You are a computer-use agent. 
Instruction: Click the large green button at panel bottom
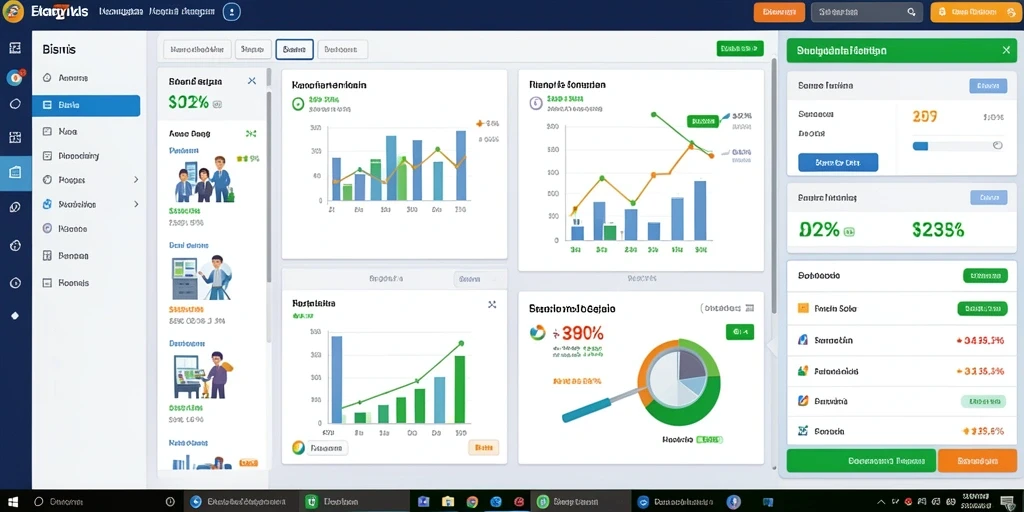[861, 460]
